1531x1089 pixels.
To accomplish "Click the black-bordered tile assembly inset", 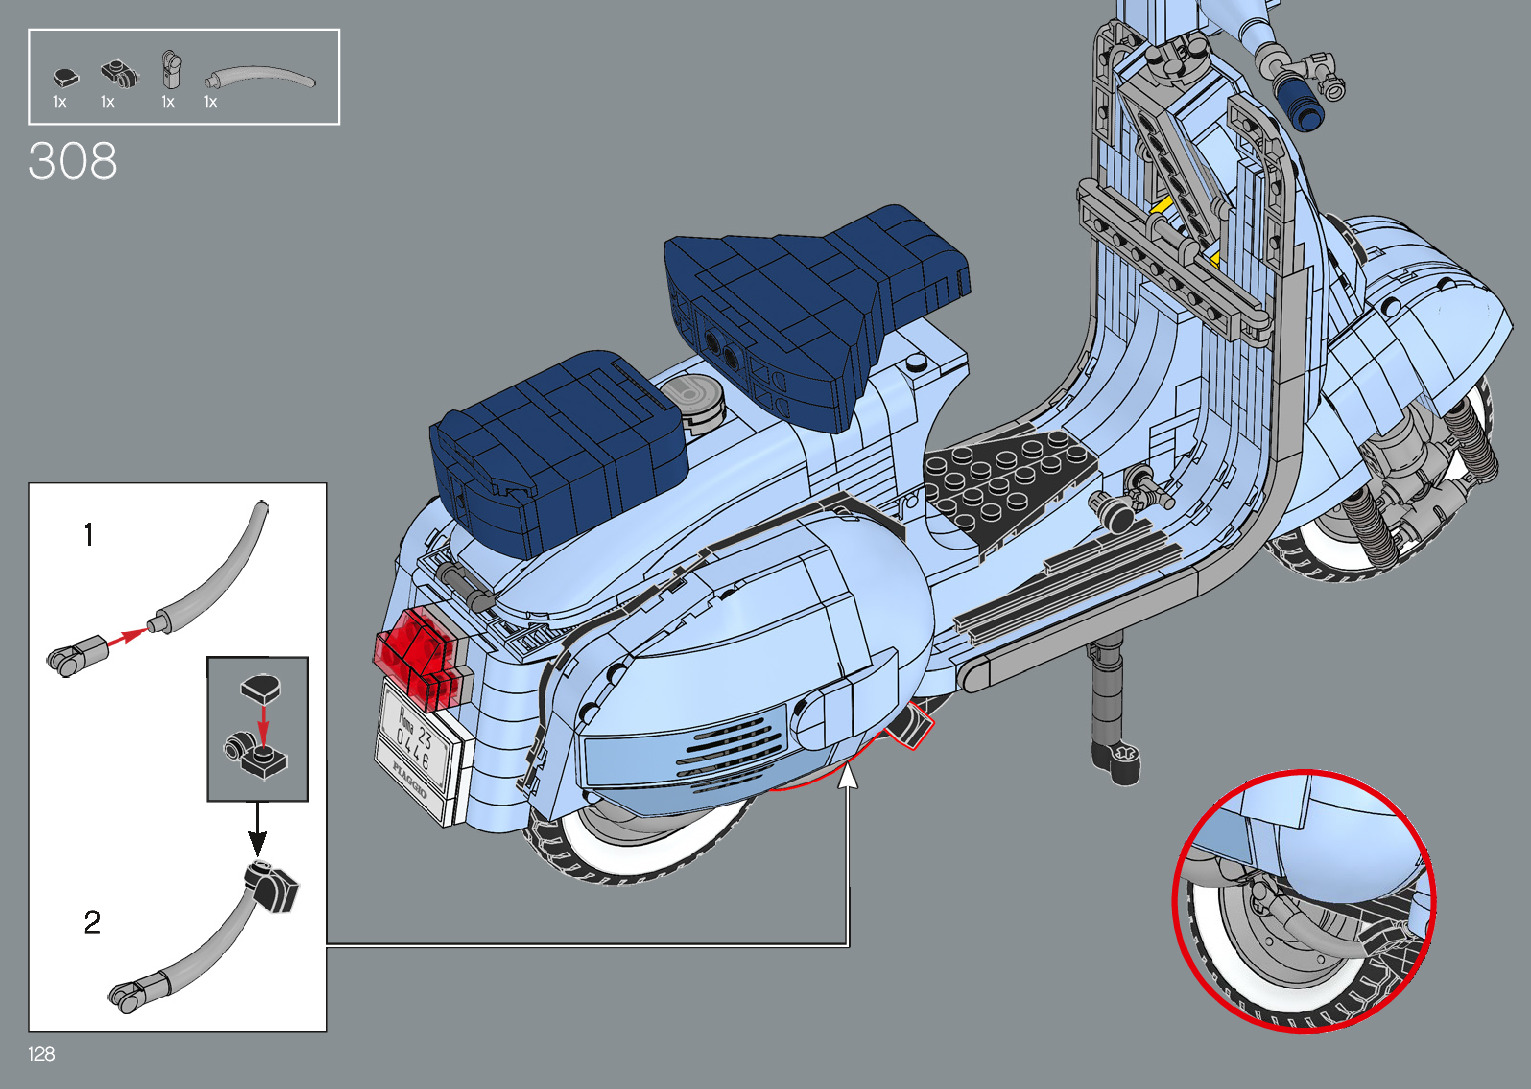I will click(257, 729).
